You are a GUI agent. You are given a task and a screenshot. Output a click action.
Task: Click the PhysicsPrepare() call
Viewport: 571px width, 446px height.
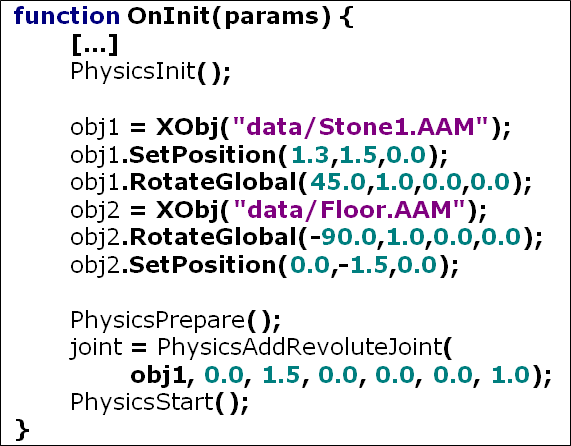coord(176,320)
